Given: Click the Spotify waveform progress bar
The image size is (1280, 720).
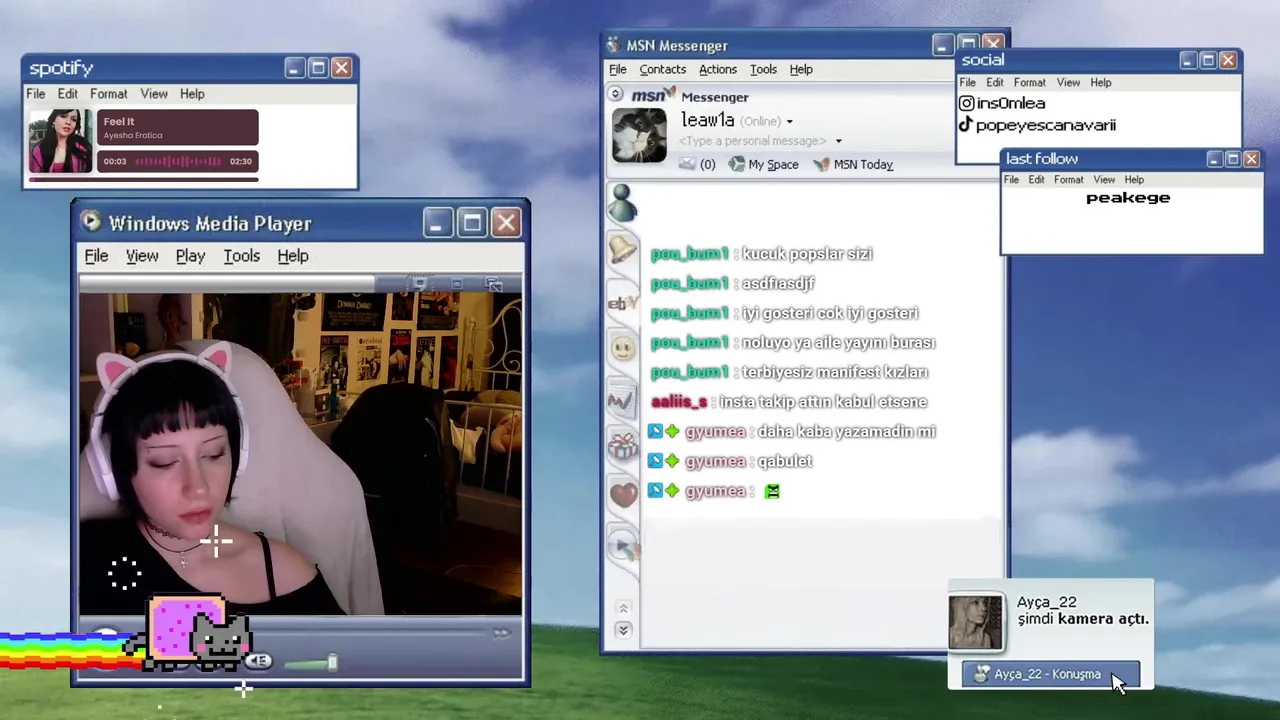Looking at the screenshot, I should [178, 161].
